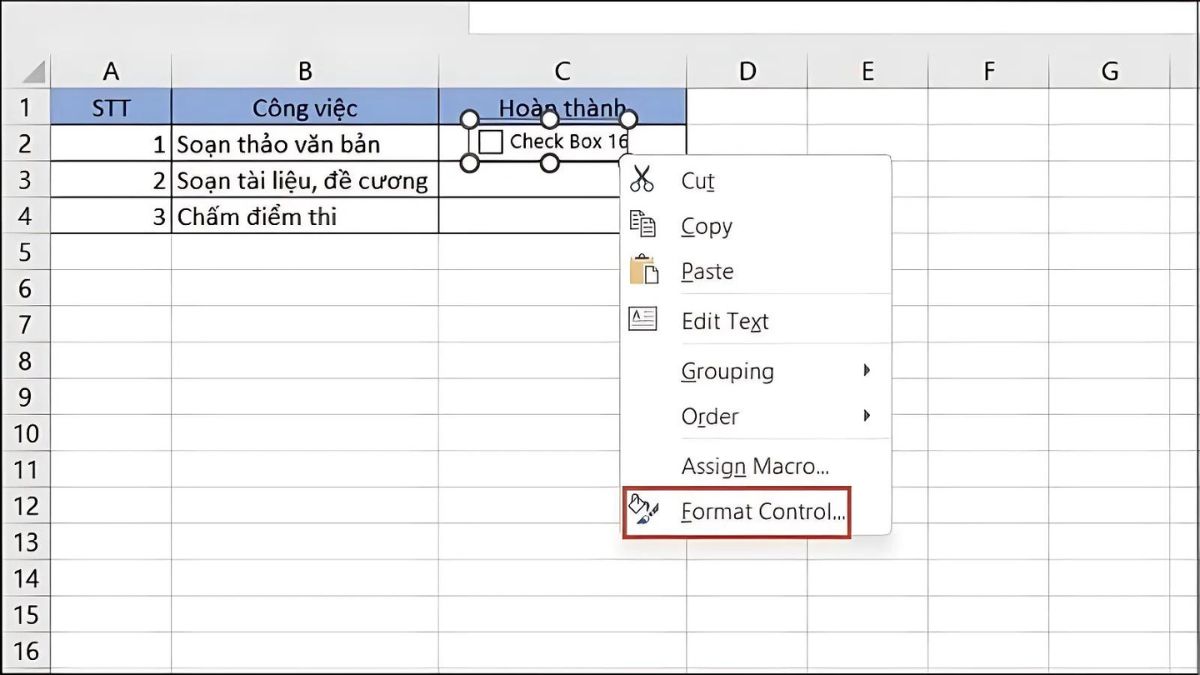Viewport: 1200px width, 675px height.
Task: Select column G header
Action: point(1109,71)
